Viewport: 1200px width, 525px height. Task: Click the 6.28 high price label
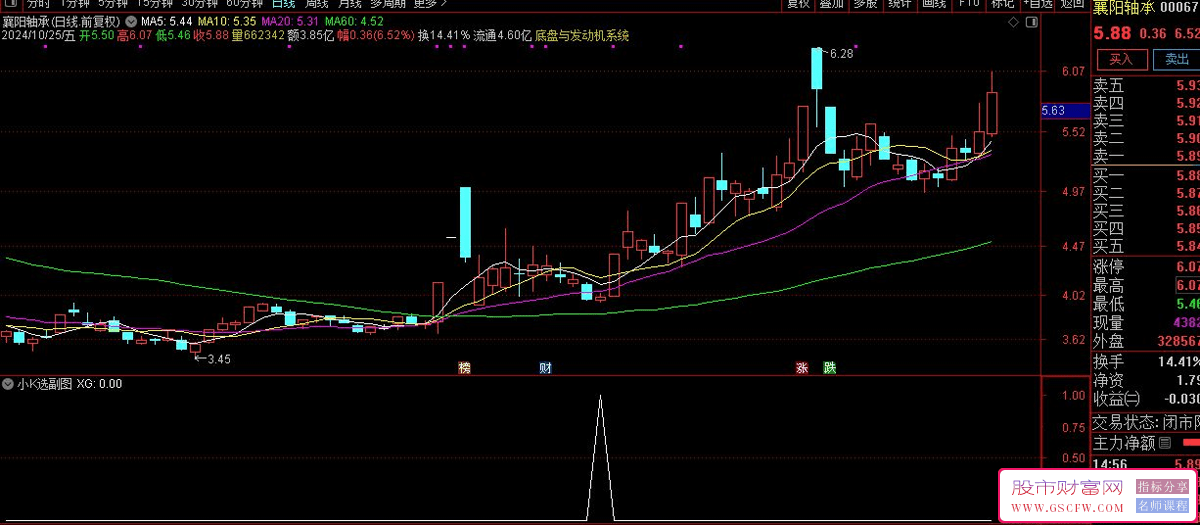point(841,54)
